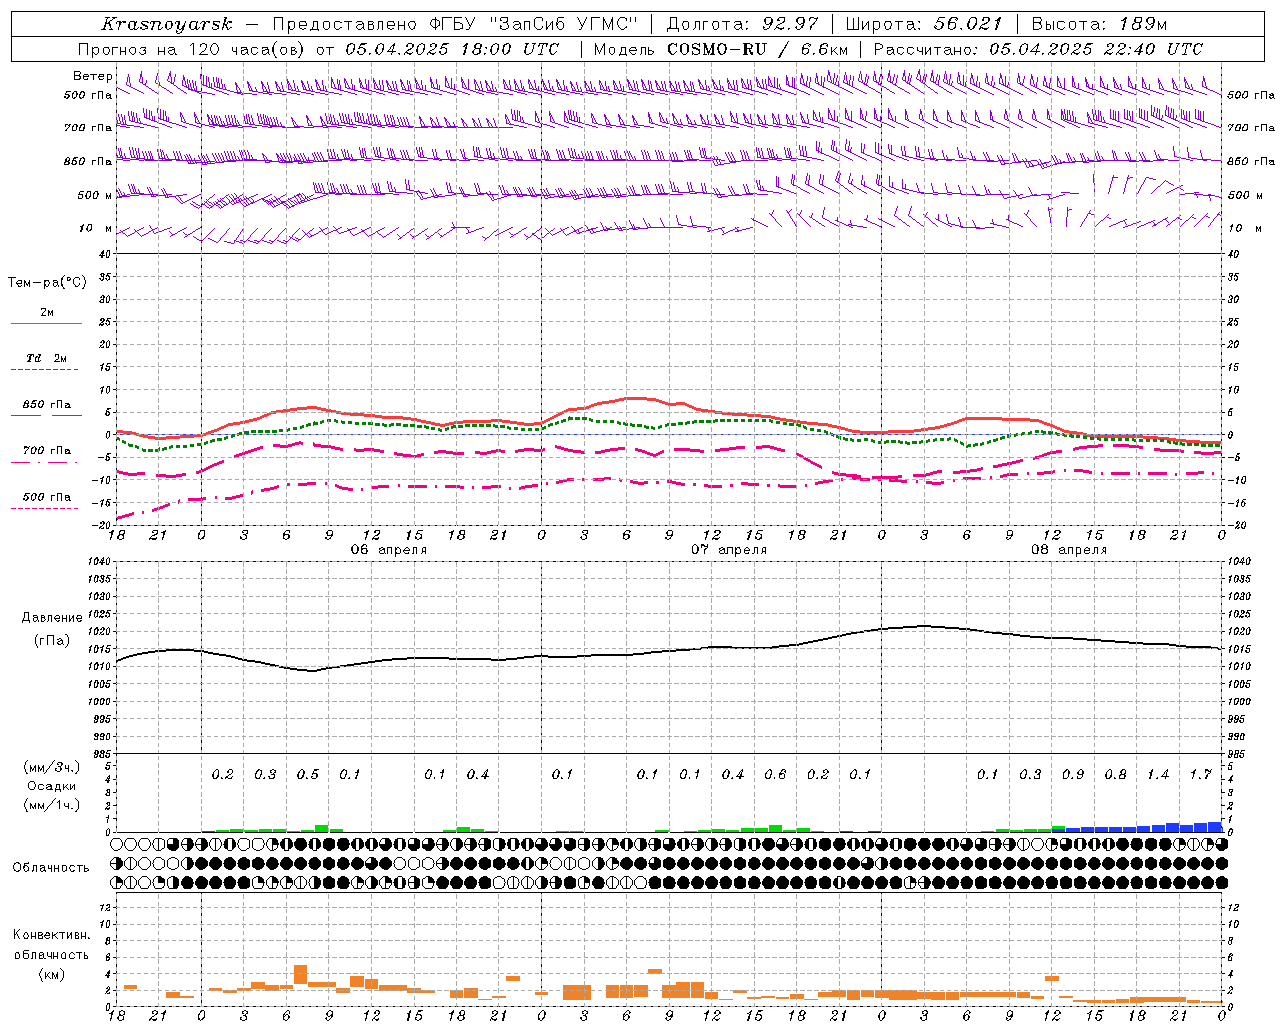1280x1024 pixels.
Task: Click the Рассчитано: 05.04.2025 22:40 UTC timestamp
Action: (x=1038, y=49)
